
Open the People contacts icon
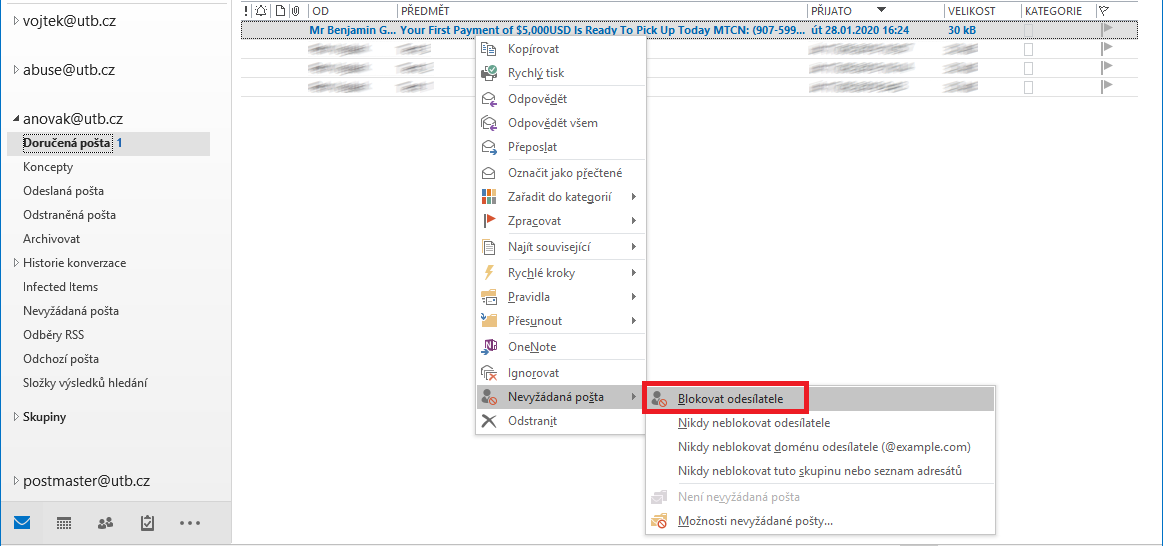pyautogui.click(x=105, y=523)
